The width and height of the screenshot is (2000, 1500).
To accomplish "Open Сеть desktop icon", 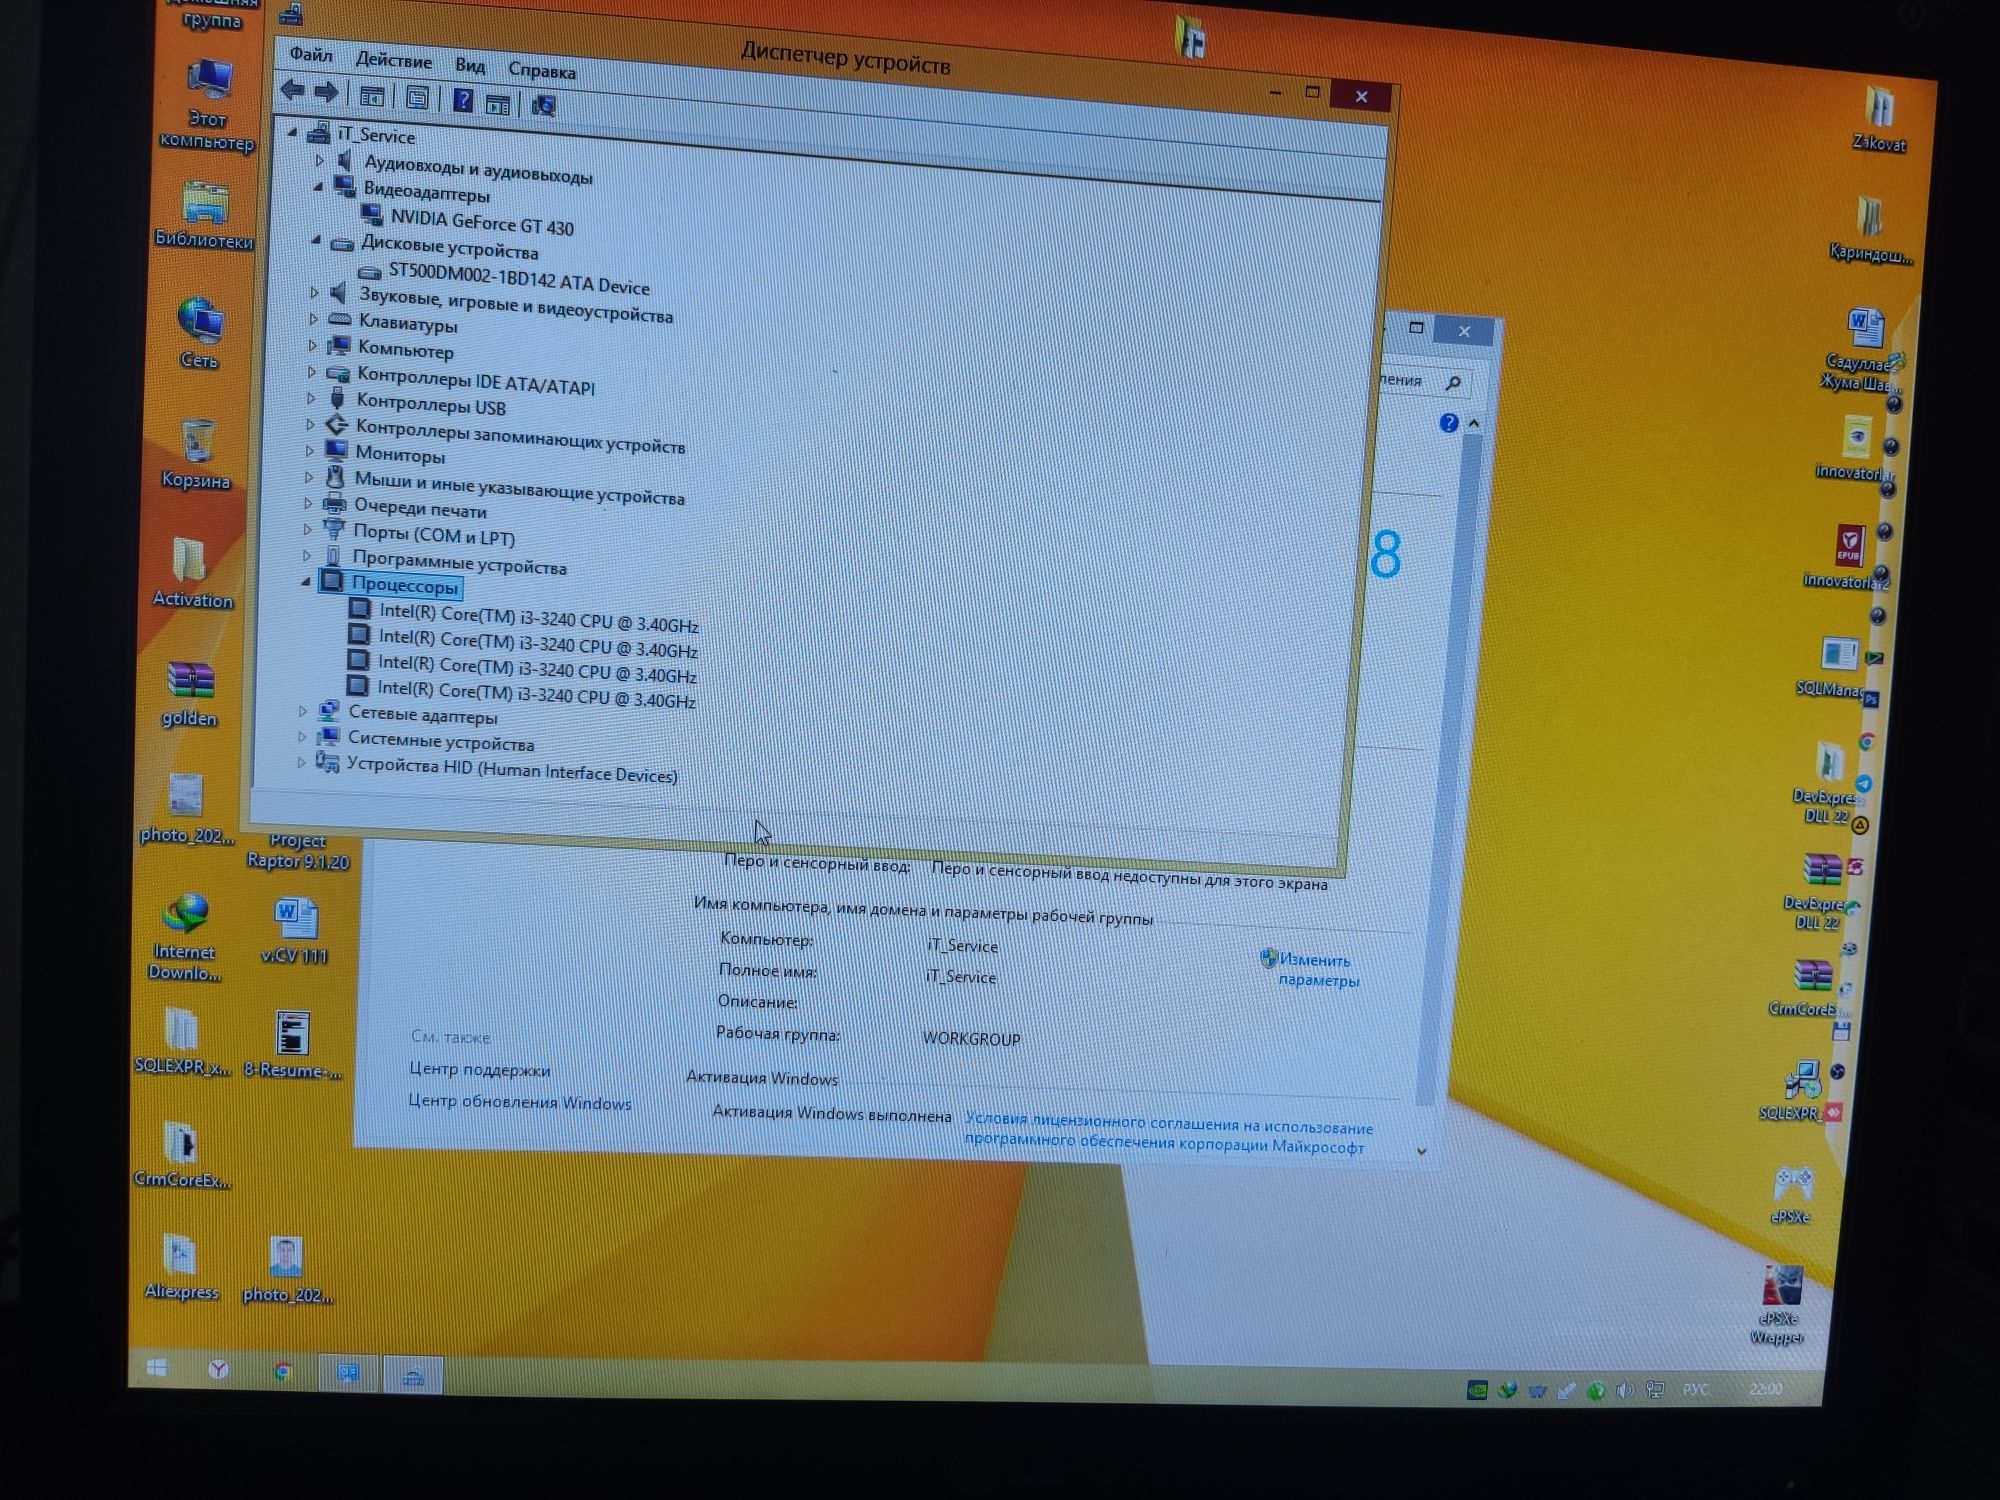I will pyautogui.click(x=200, y=333).
